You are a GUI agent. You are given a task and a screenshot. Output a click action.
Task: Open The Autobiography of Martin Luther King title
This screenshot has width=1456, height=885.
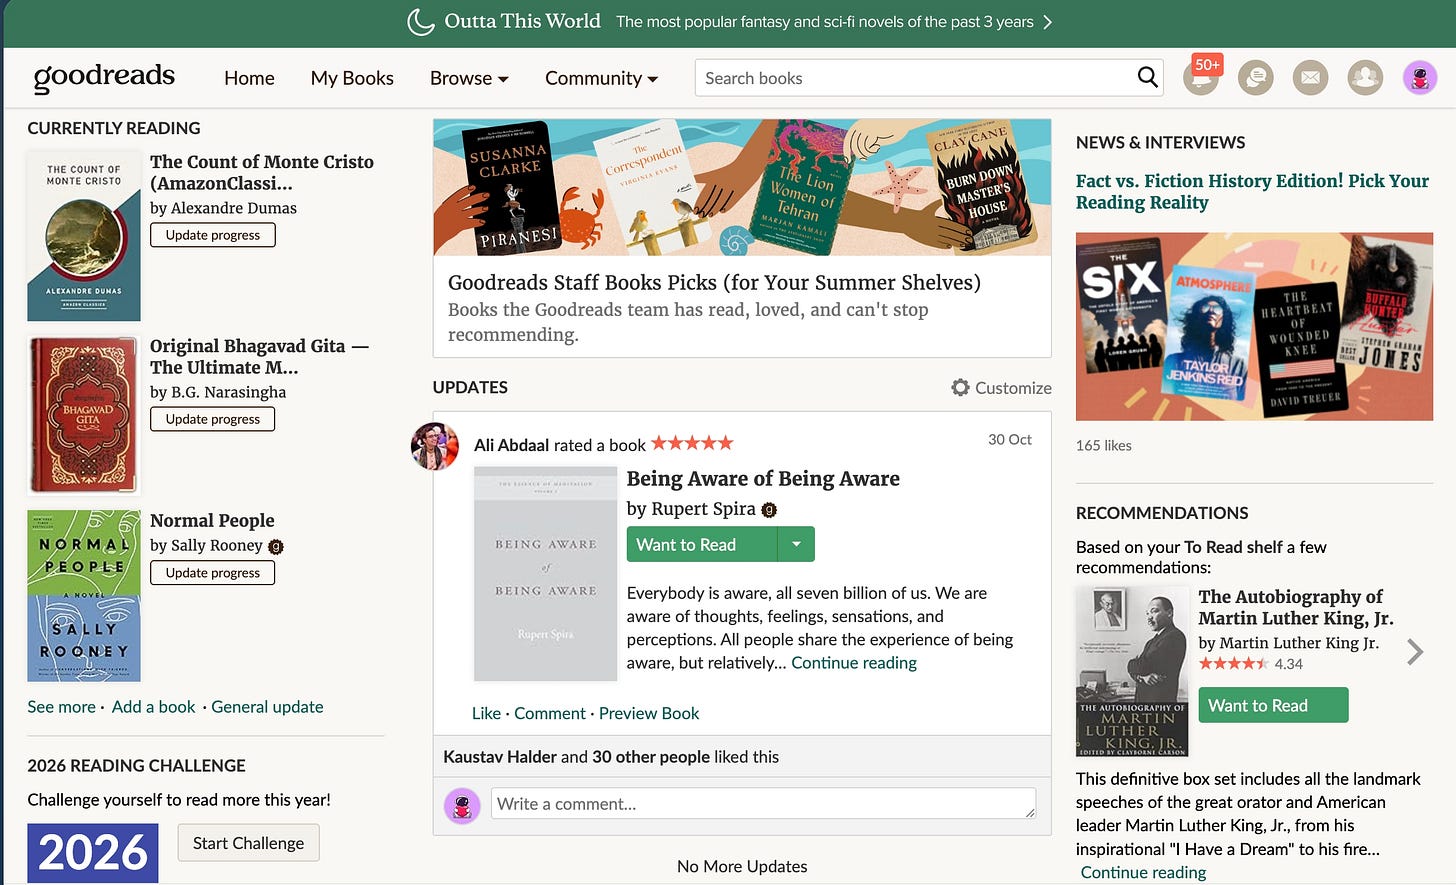coord(1296,607)
